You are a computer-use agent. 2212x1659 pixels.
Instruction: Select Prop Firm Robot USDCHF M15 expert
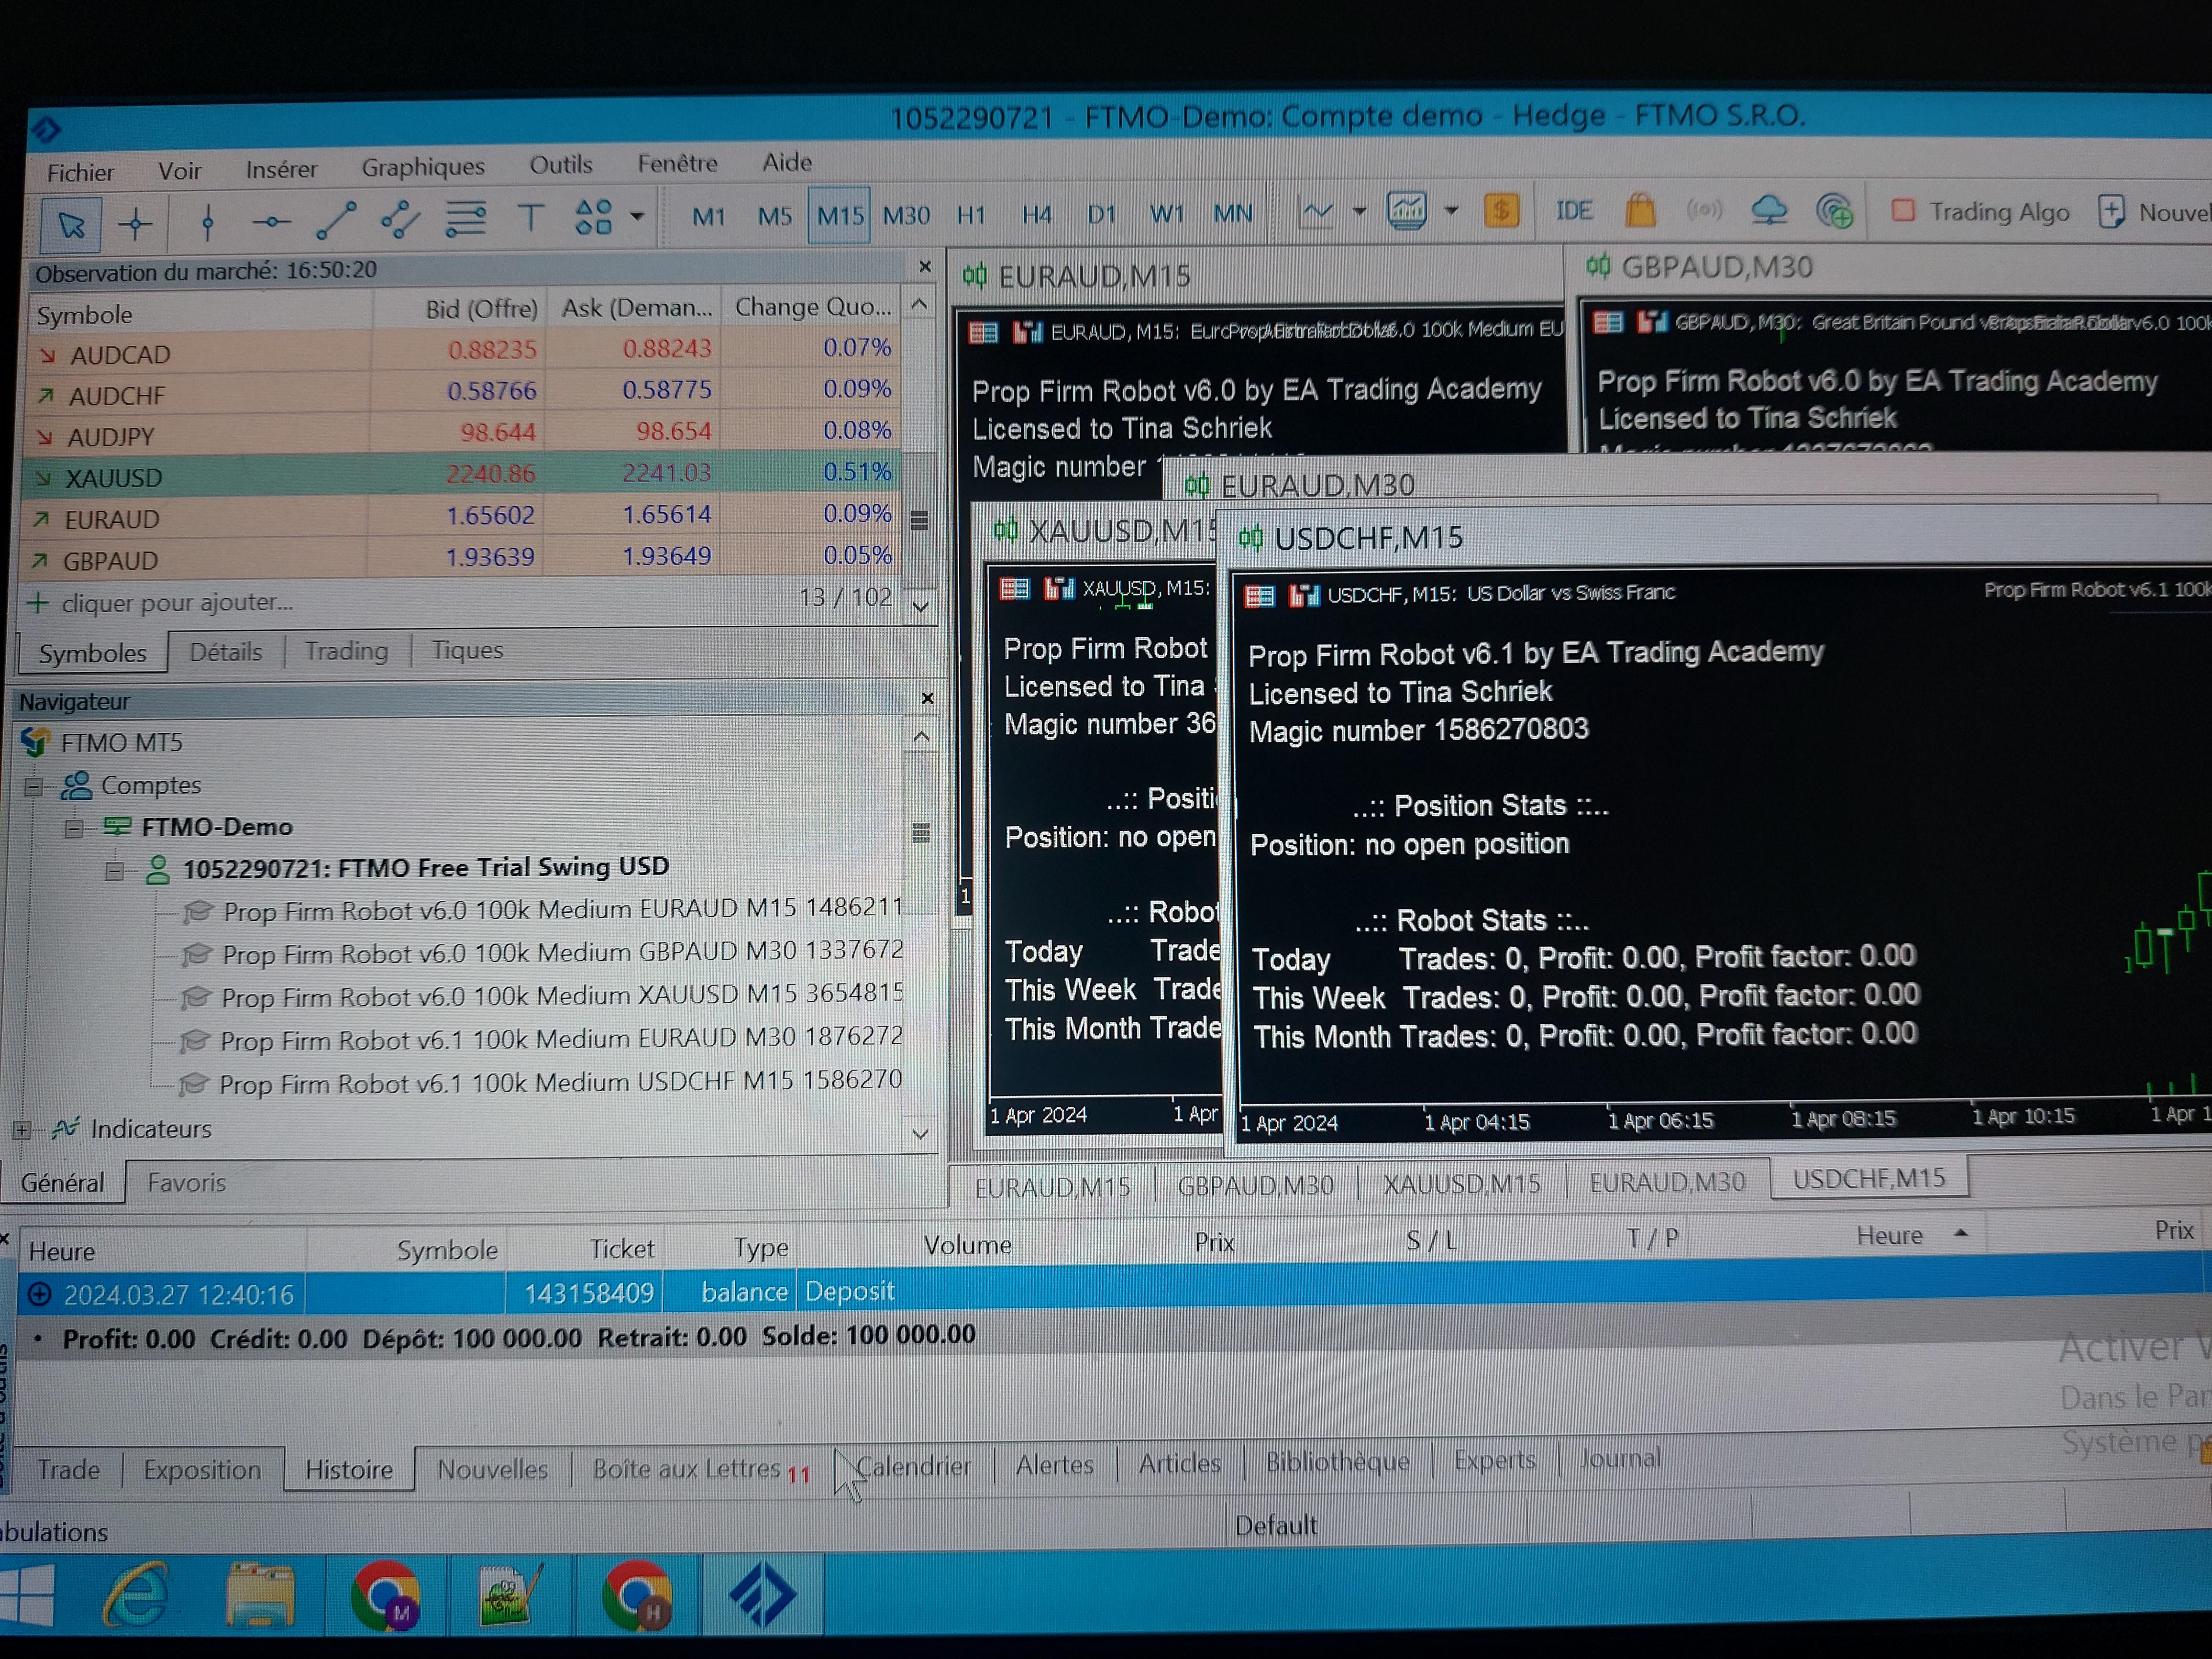click(x=540, y=1083)
